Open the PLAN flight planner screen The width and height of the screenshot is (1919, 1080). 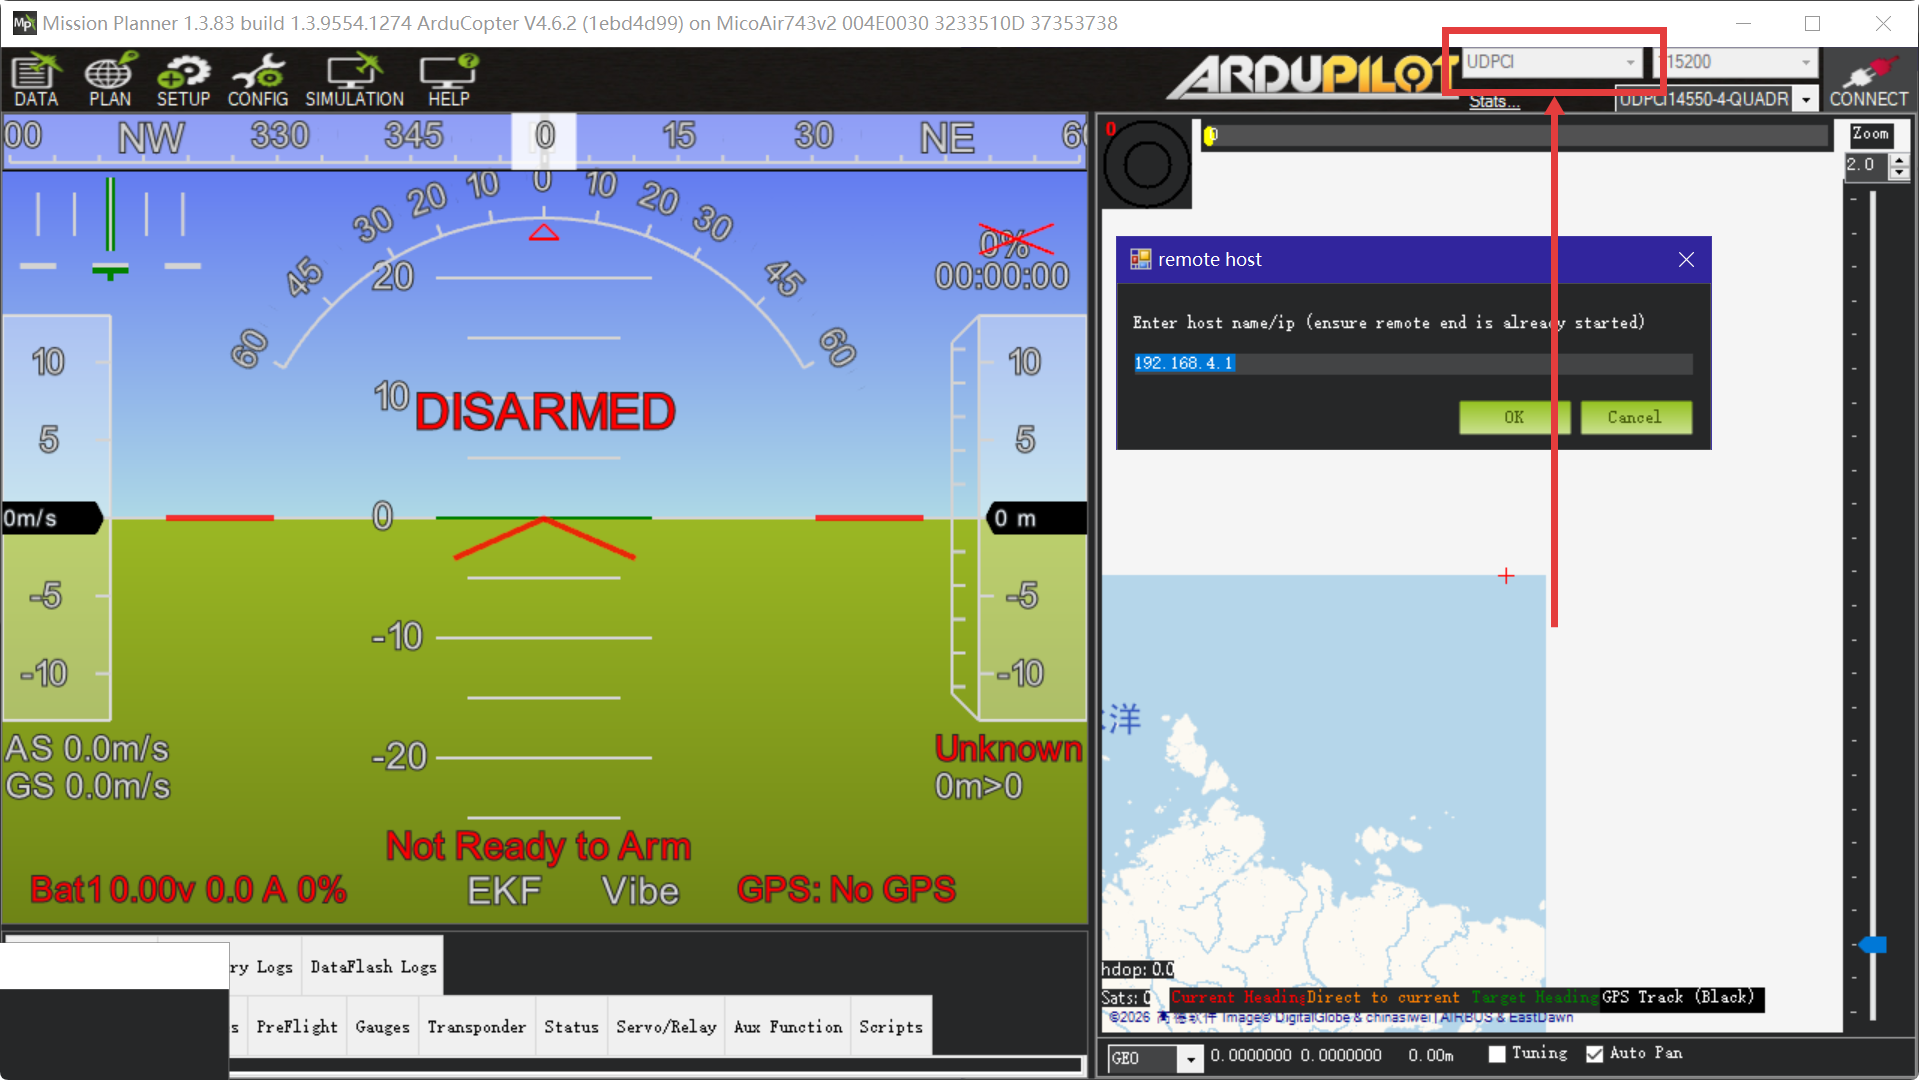coord(109,80)
